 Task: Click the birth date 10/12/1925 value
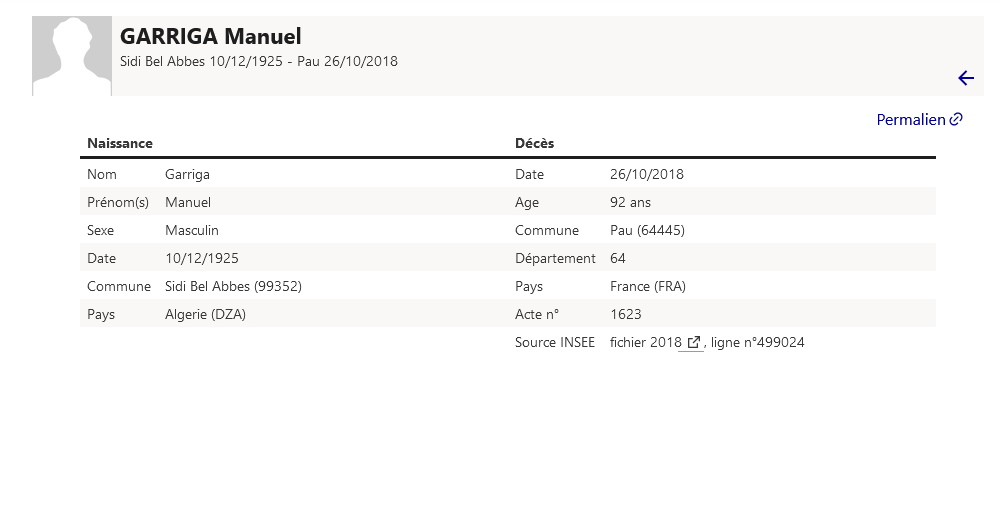[202, 258]
